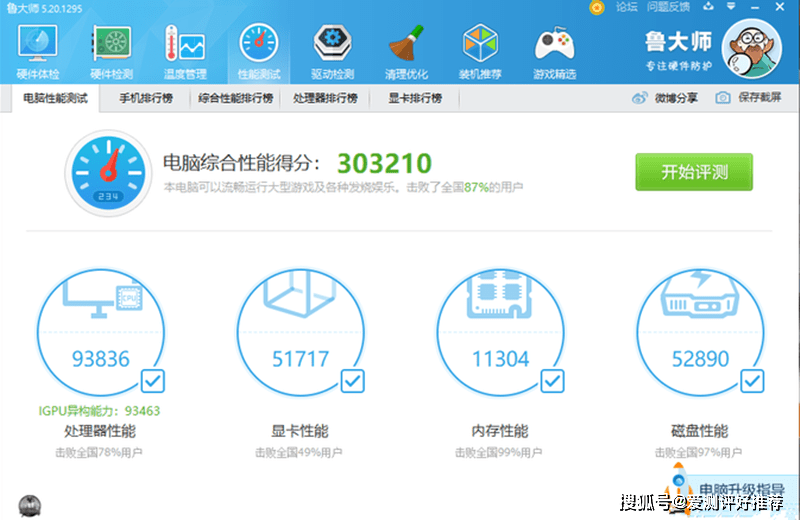Viewport: 800px width, 520px height.
Task: Switch to 显卡排行榜 tab
Action: 415,98
